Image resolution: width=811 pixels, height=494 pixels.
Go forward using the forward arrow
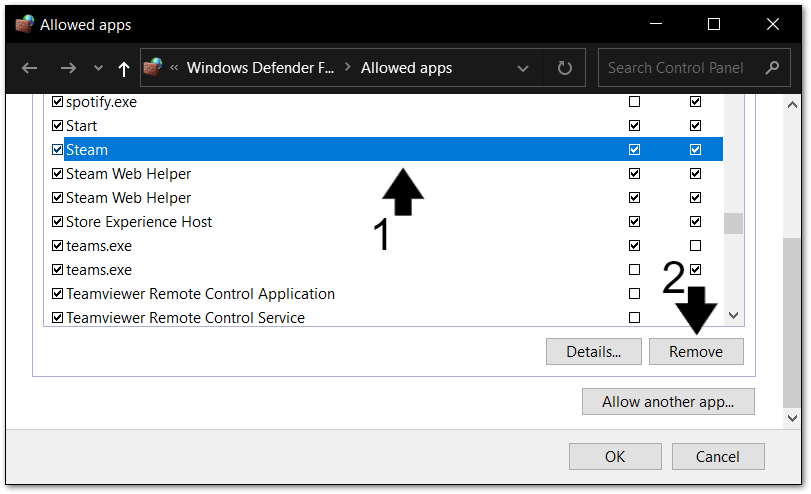(x=68, y=68)
